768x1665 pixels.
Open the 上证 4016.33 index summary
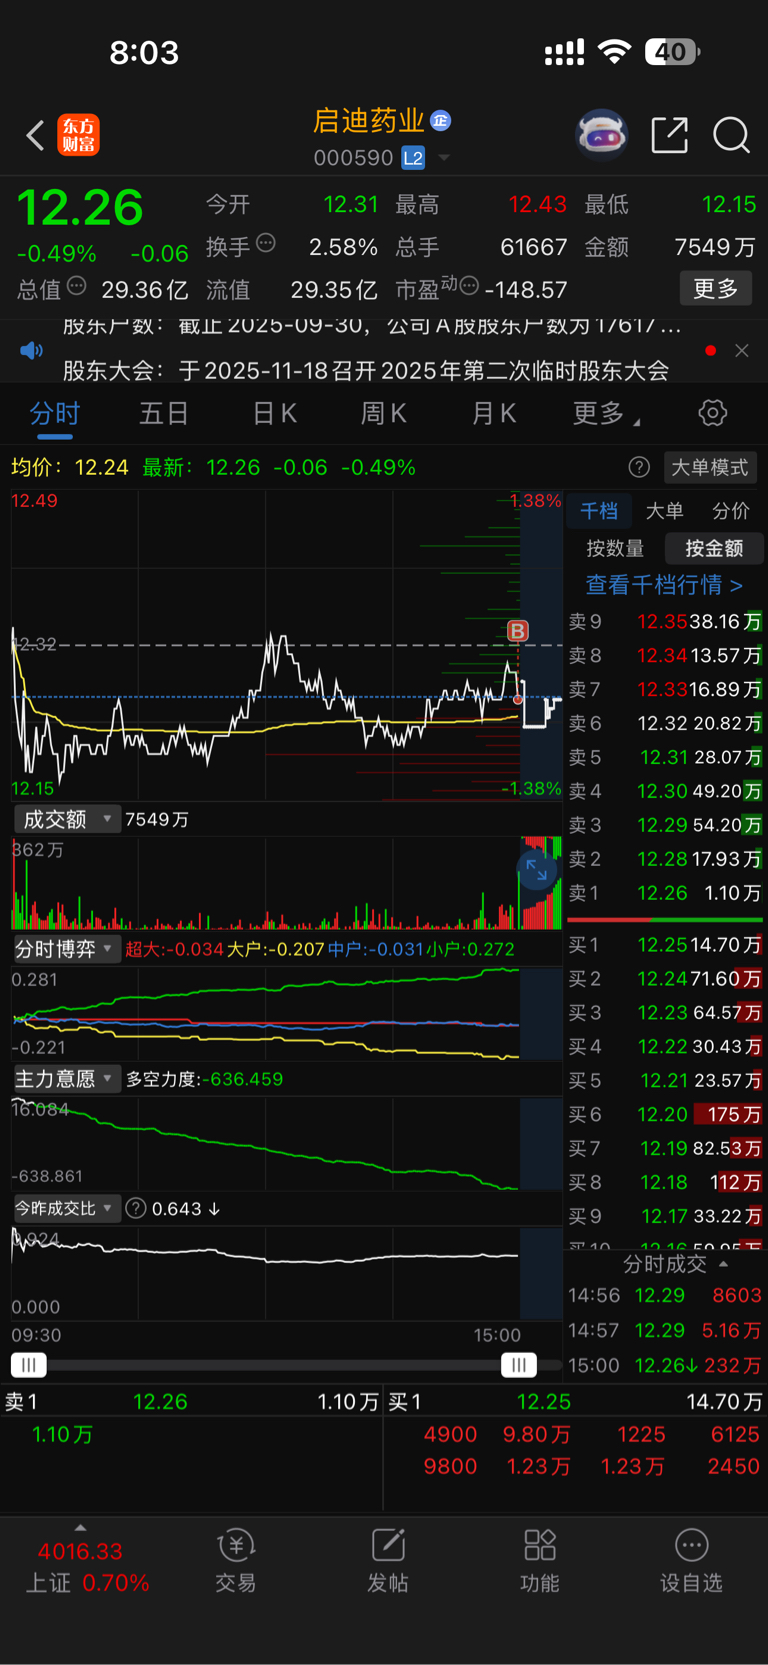87,1567
